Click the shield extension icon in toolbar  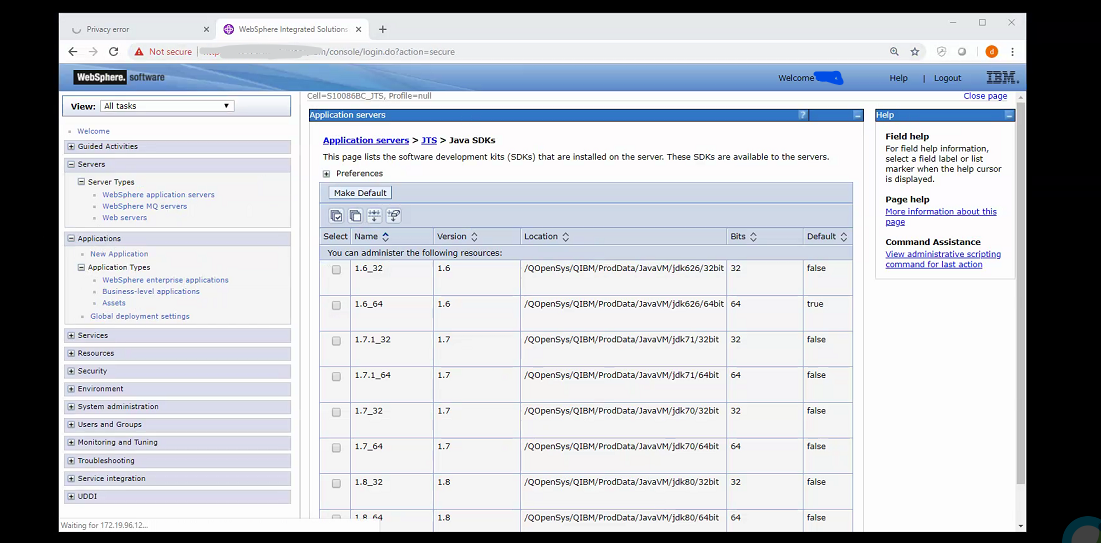942,51
